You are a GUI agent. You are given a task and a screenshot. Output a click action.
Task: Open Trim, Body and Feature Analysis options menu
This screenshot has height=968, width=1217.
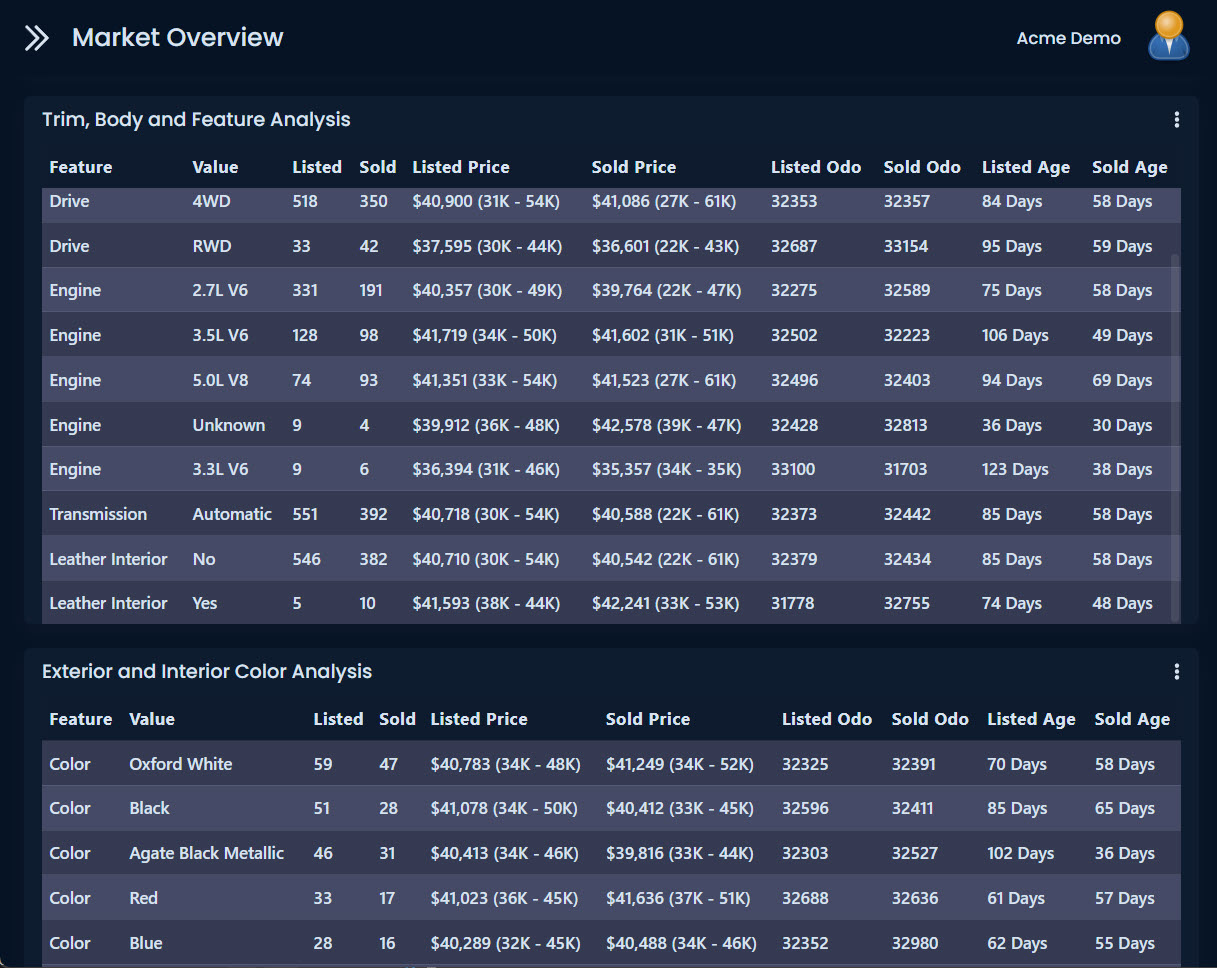(1176, 120)
